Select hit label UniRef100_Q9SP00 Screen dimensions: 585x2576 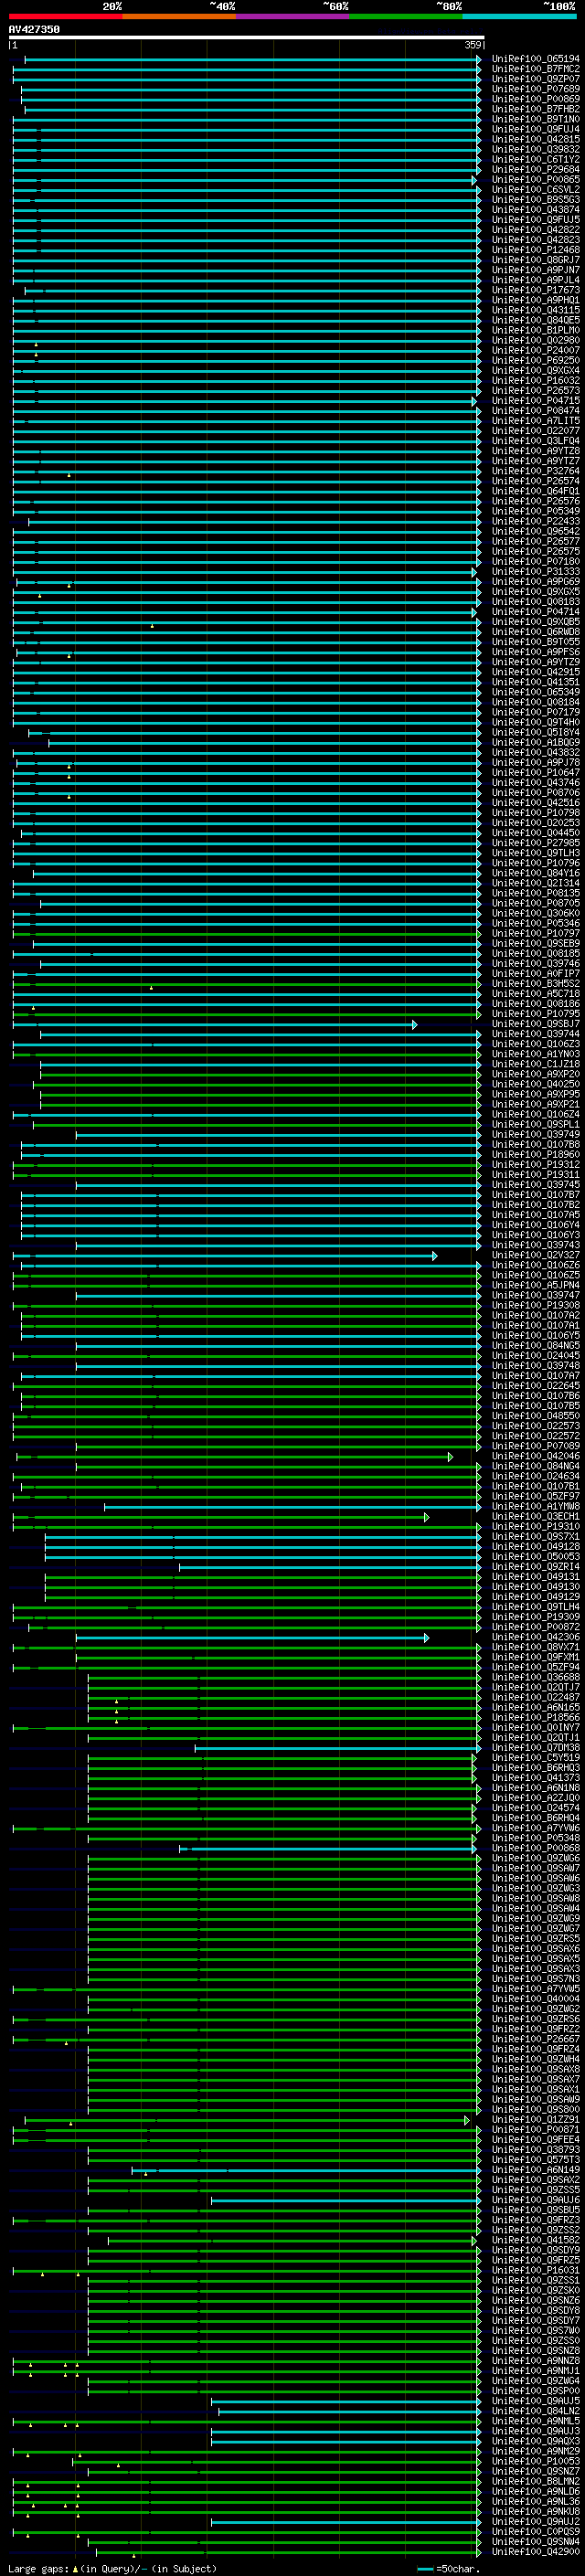[535, 2390]
